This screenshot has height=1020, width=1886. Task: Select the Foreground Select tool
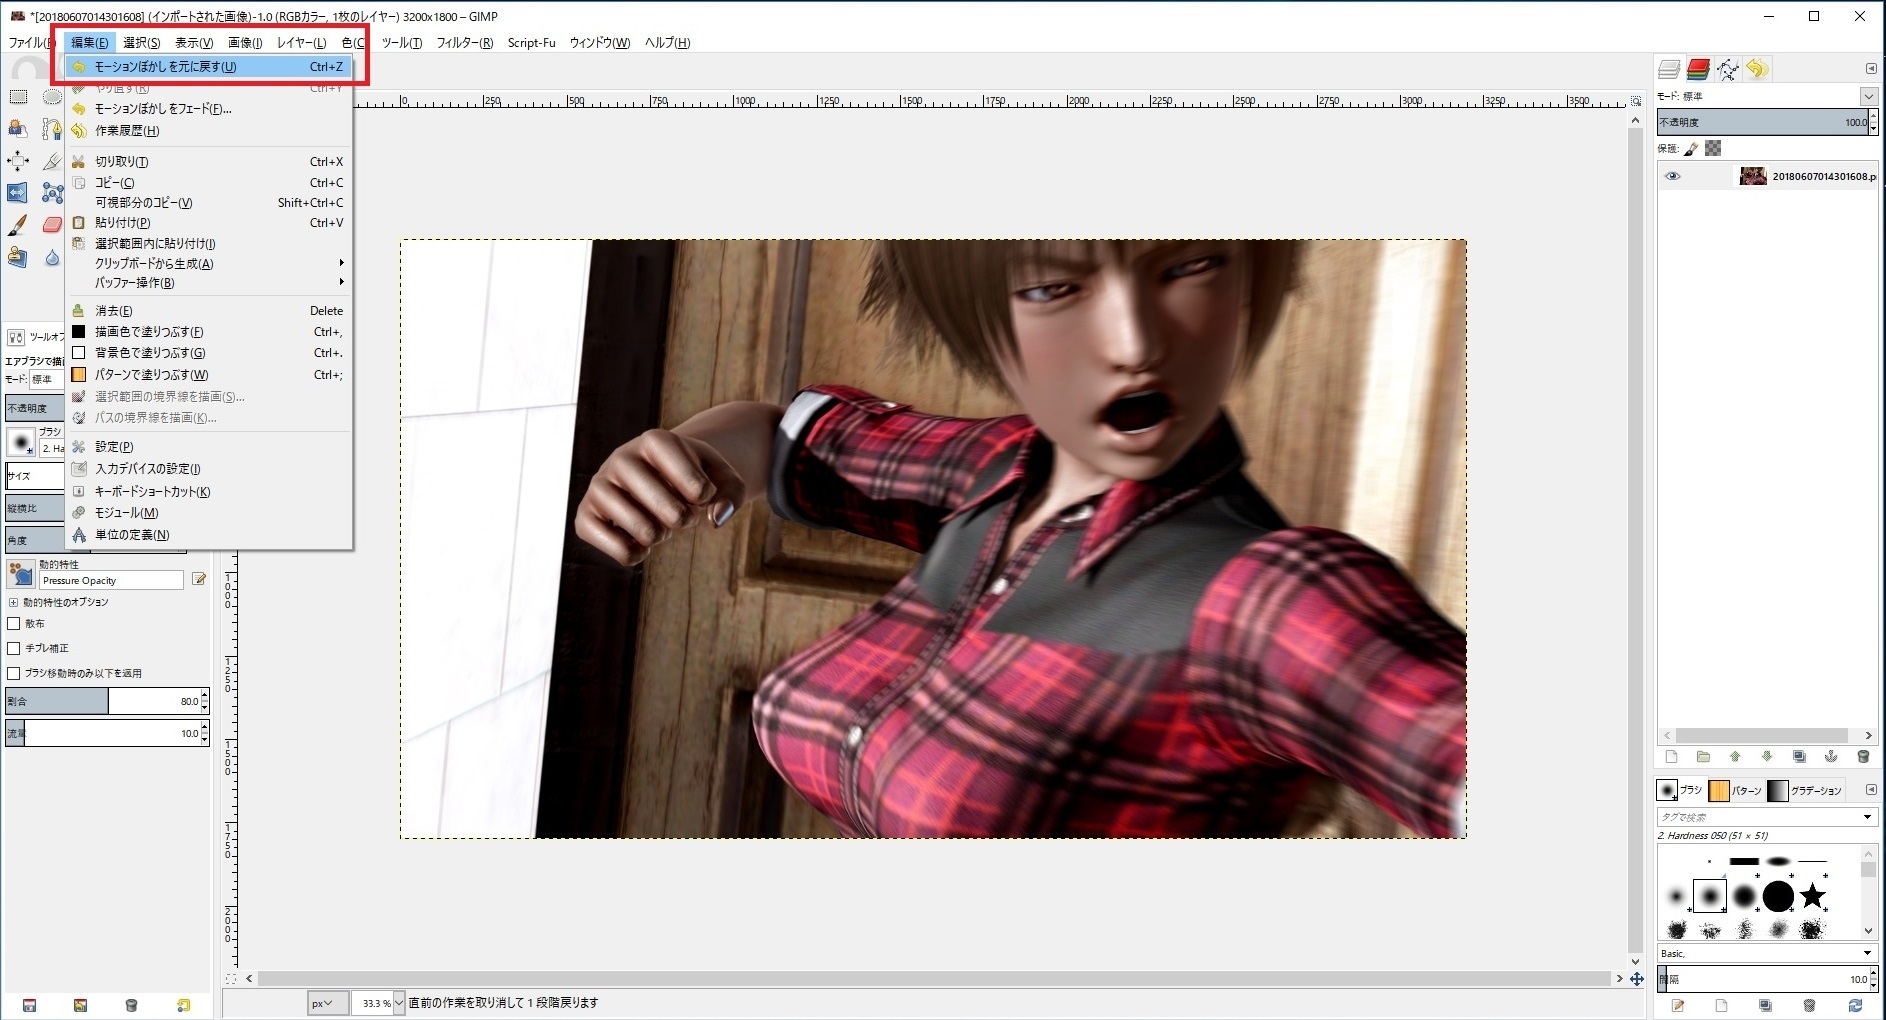tap(18, 128)
